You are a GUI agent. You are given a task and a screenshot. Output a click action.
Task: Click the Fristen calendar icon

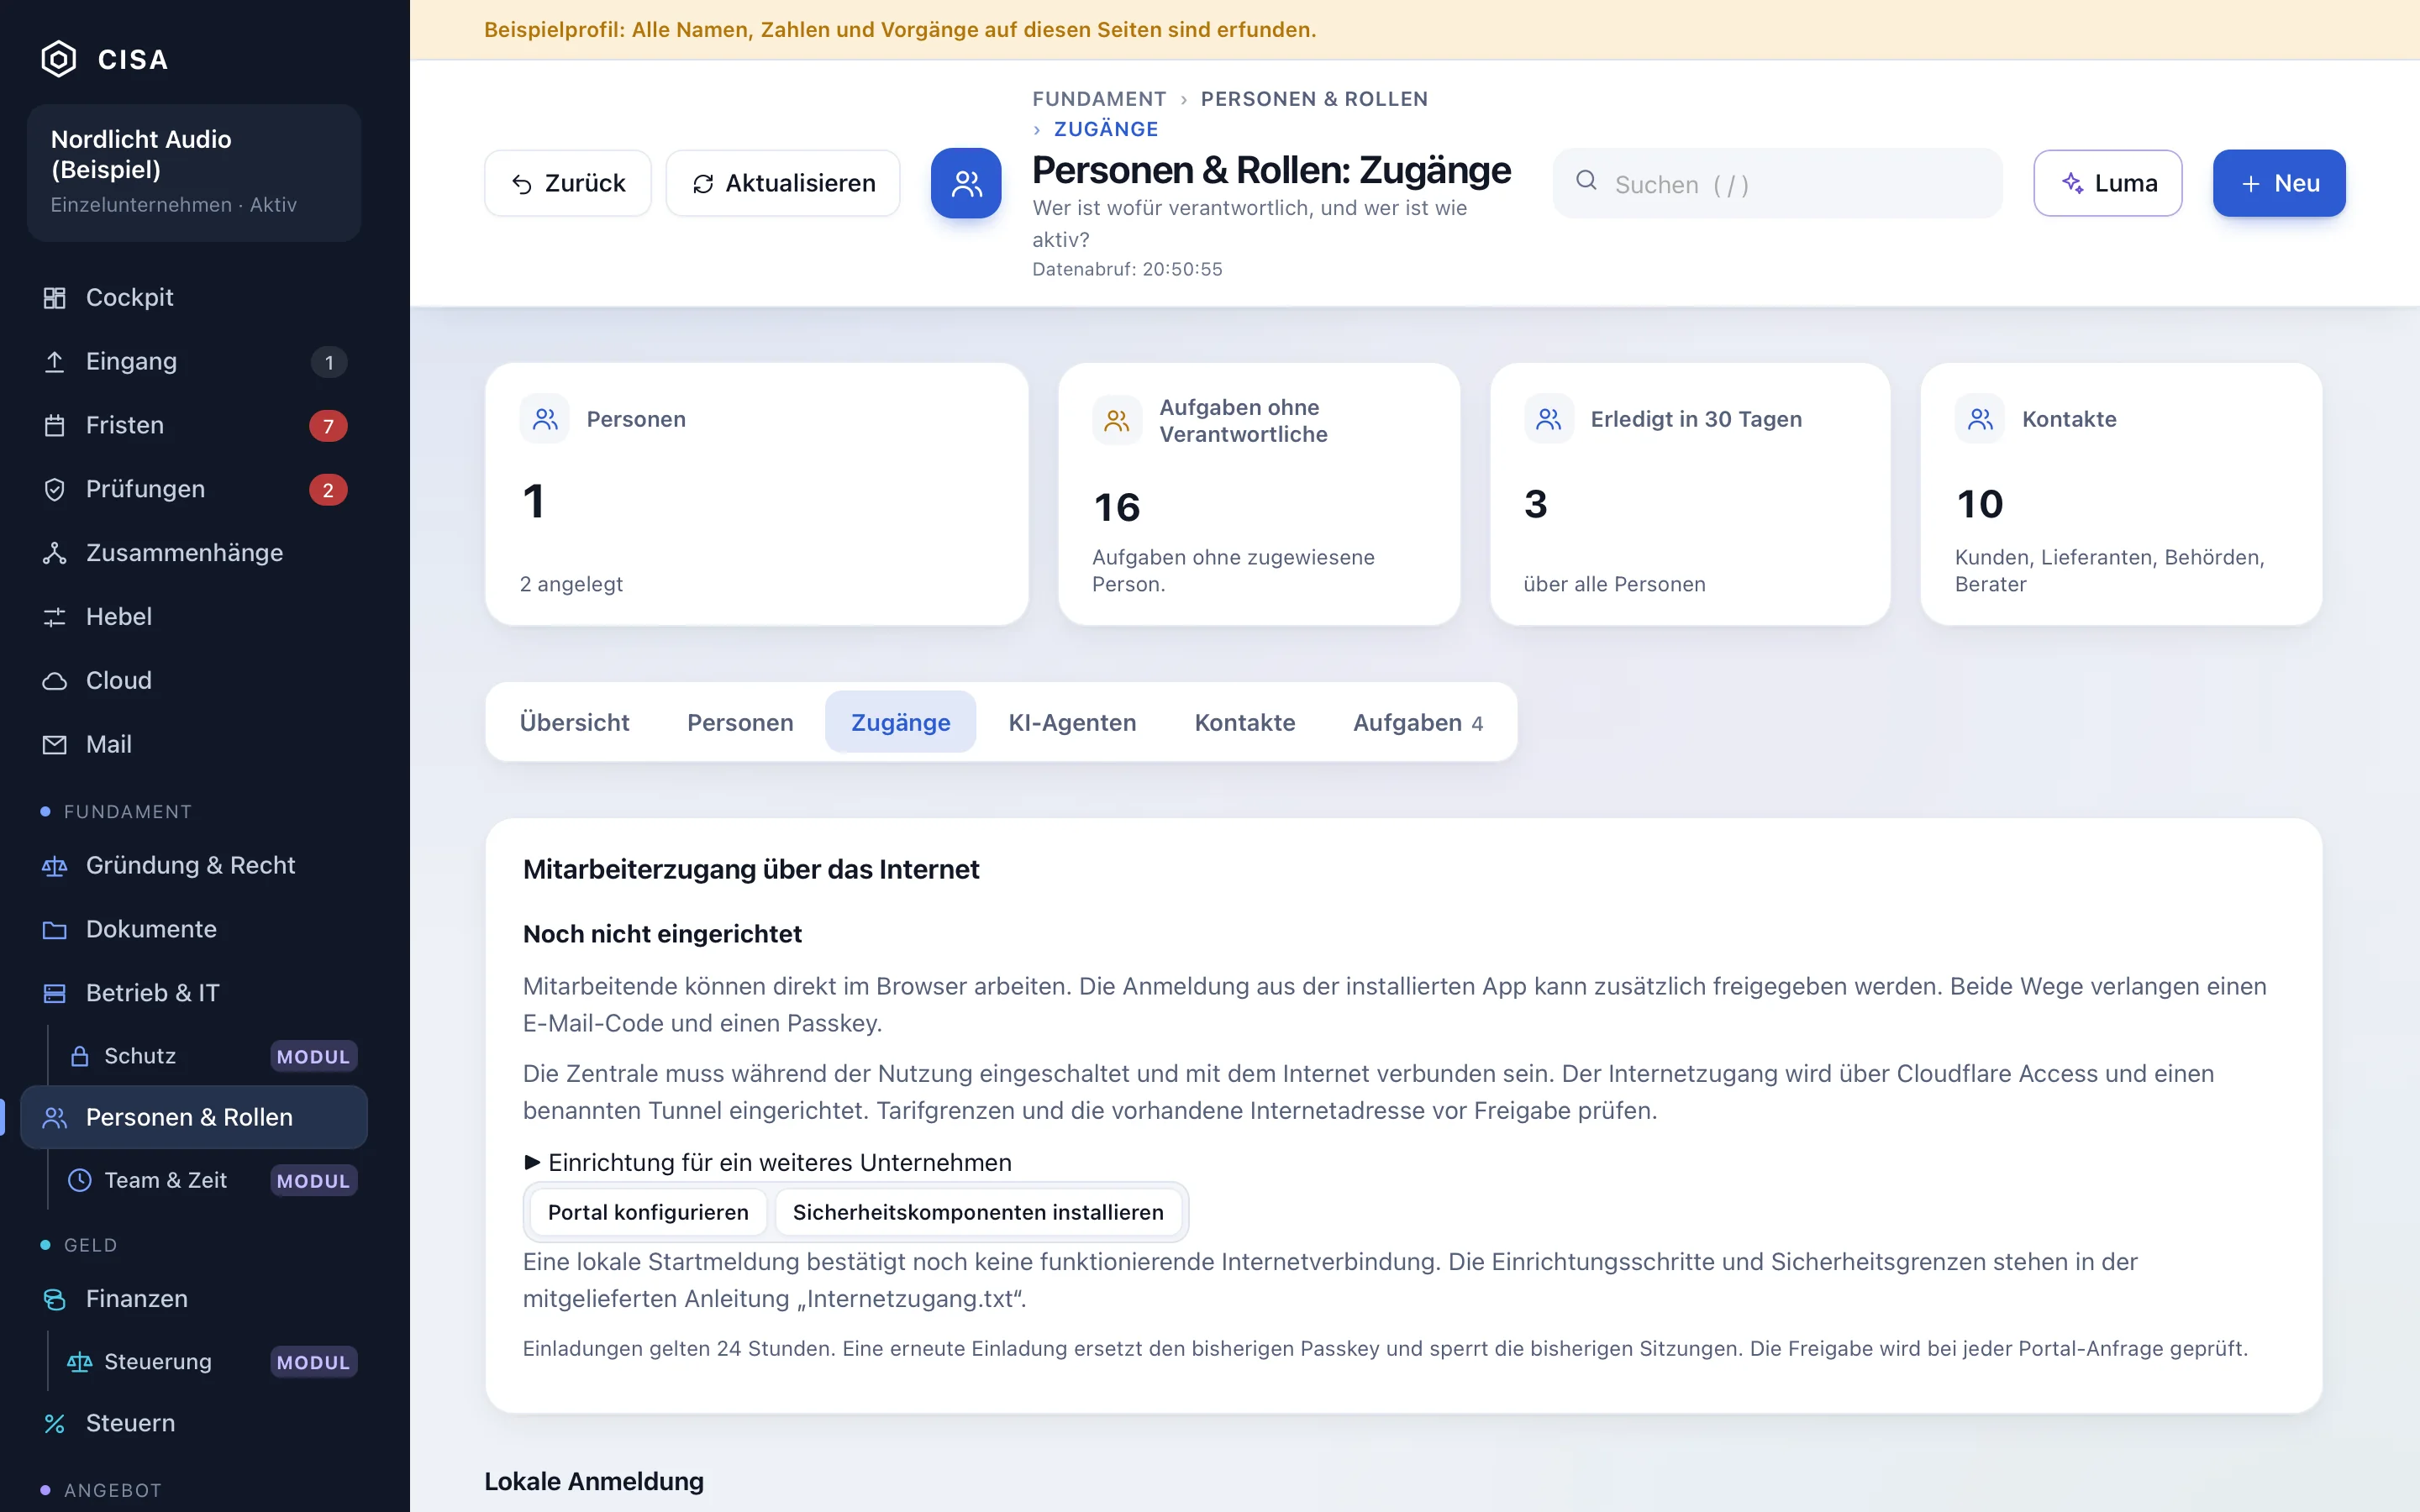pos(55,426)
